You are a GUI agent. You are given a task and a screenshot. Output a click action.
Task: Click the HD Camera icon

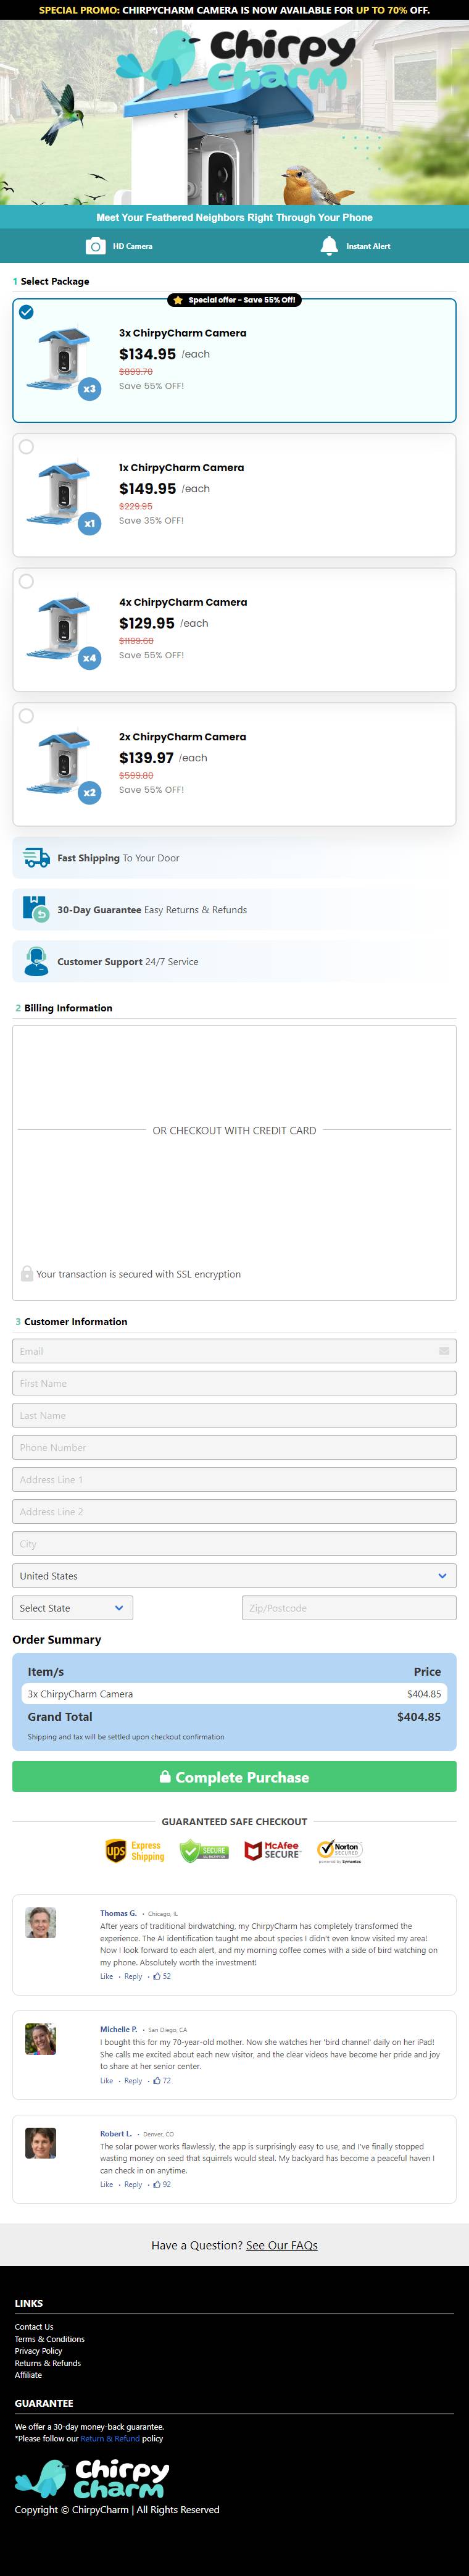click(95, 246)
